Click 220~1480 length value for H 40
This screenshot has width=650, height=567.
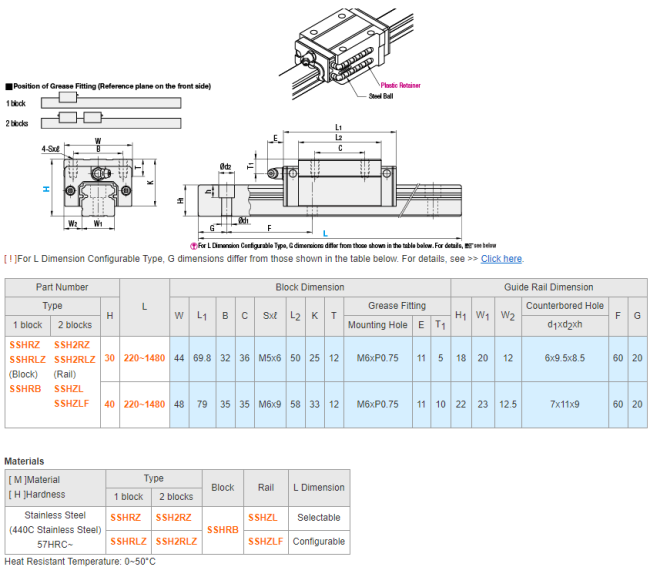[x=145, y=404]
